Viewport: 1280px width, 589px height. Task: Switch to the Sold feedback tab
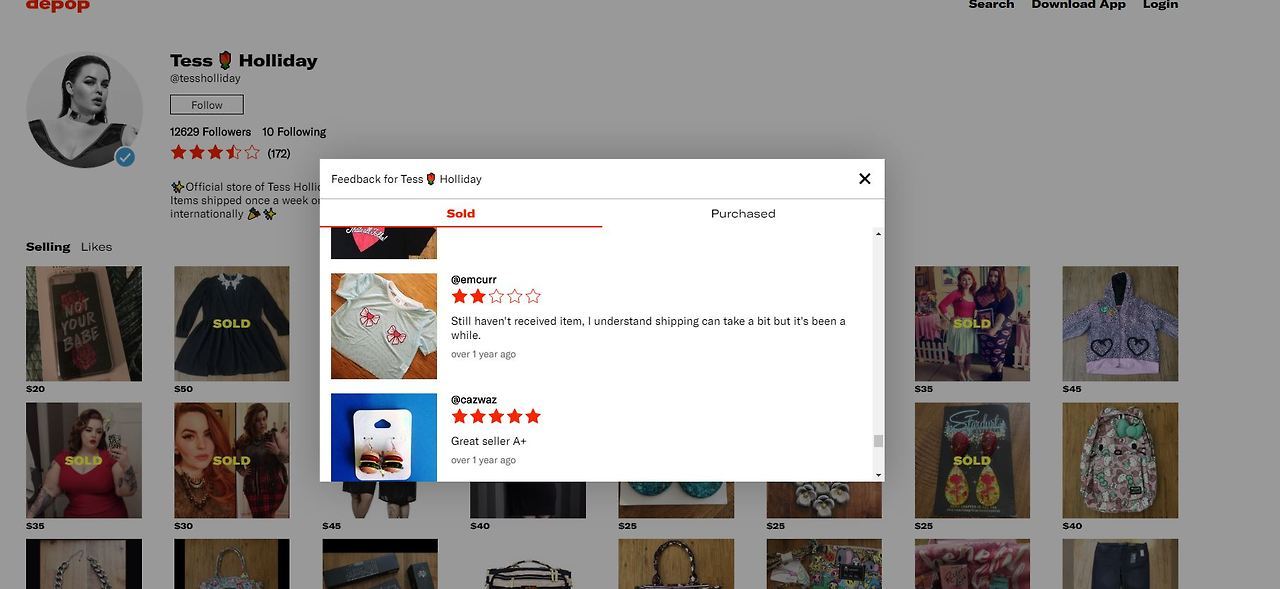461,213
